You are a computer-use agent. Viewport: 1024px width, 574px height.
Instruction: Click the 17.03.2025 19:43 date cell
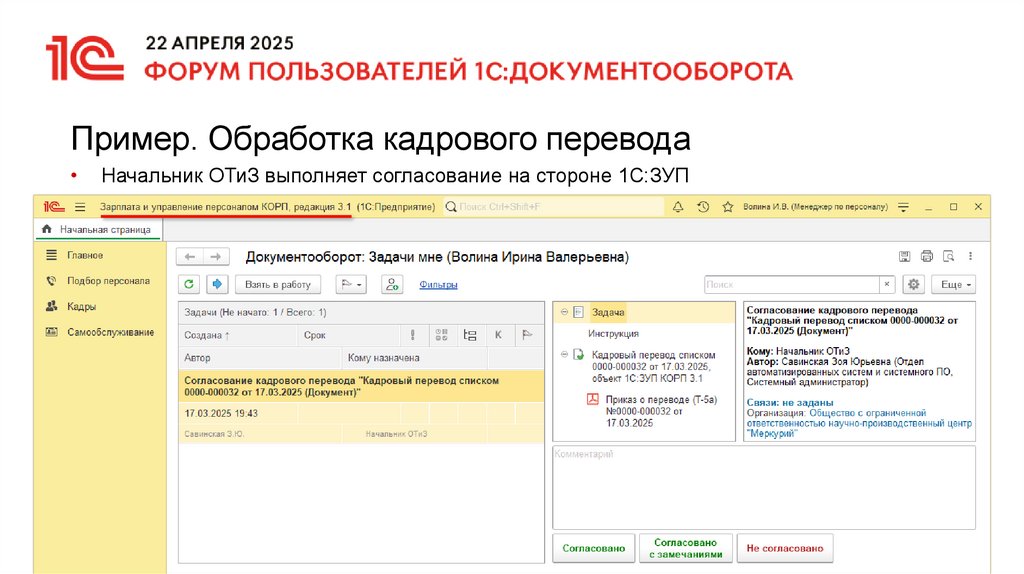(x=221, y=413)
